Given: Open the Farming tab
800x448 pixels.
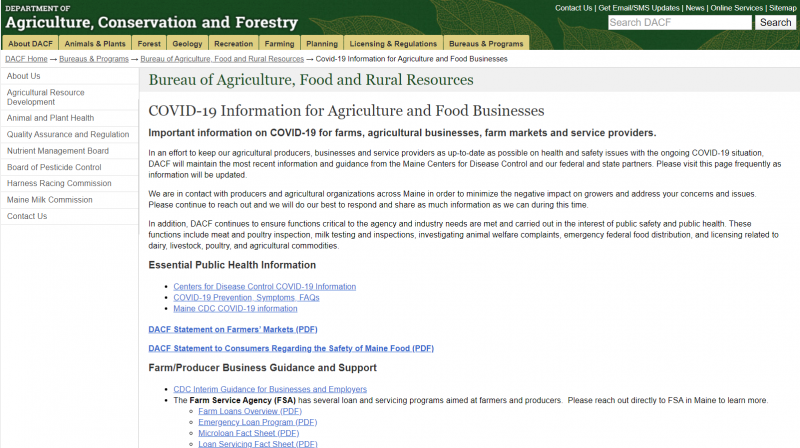Looking at the screenshot, I should pyautogui.click(x=280, y=43).
